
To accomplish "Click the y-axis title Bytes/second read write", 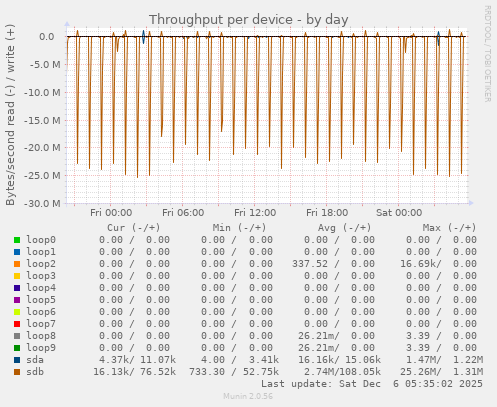I will (10, 115).
